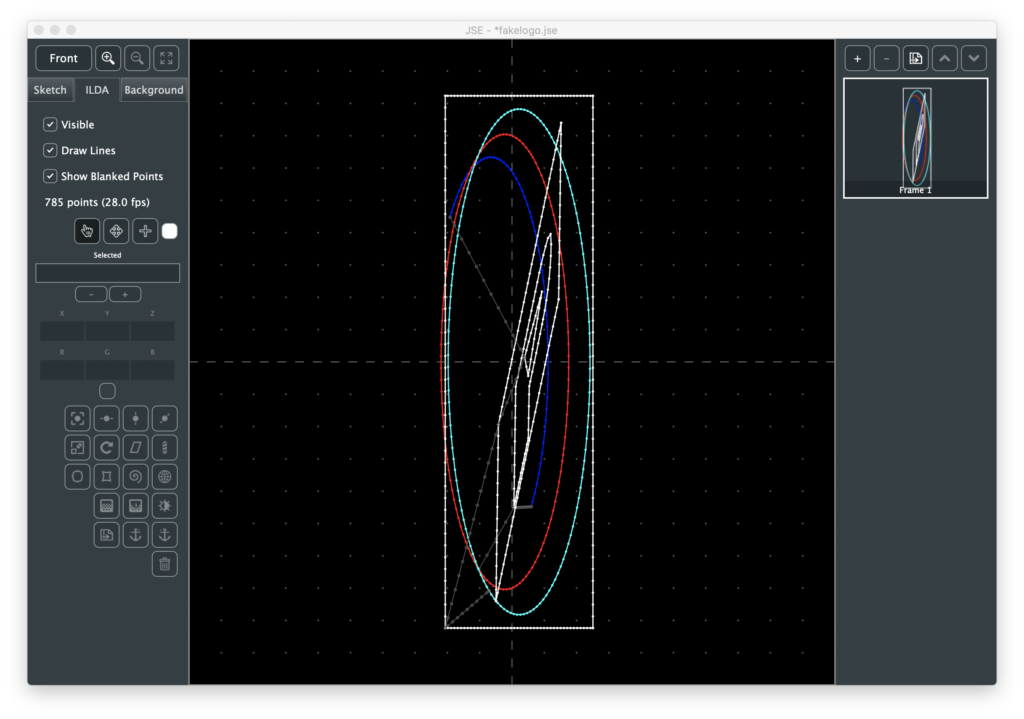The width and height of the screenshot is (1024, 719).
Task: Click the shear parallelogram icon
Action: point(136,447)
